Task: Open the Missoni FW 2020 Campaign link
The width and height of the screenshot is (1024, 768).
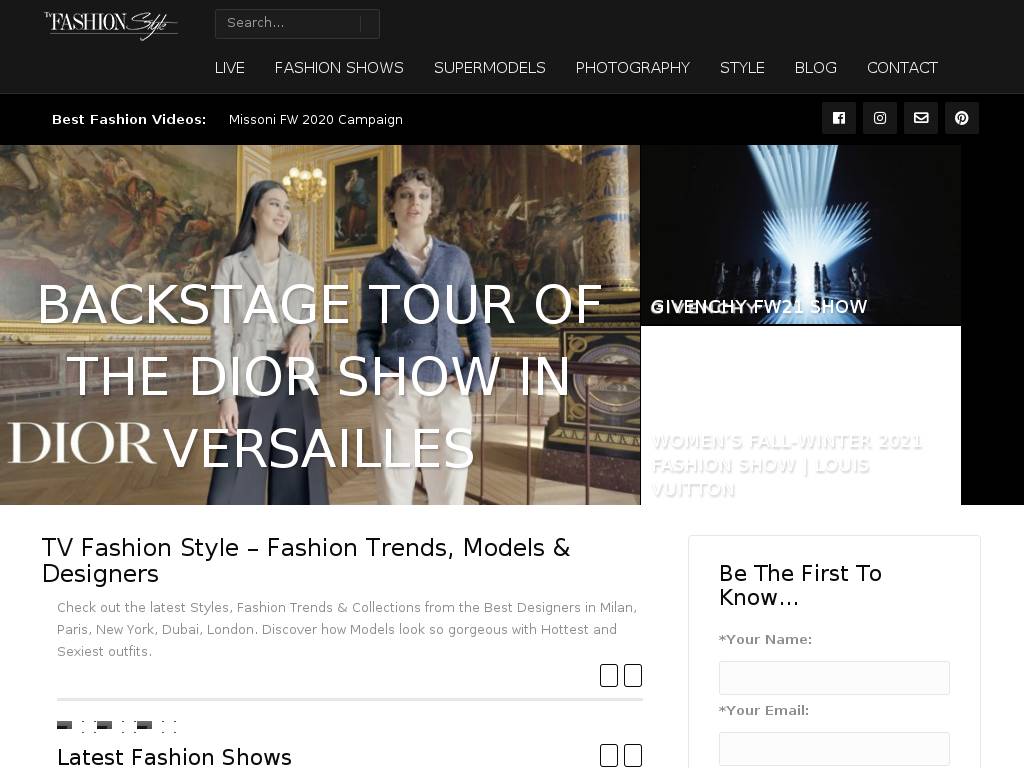Action: 315,120
